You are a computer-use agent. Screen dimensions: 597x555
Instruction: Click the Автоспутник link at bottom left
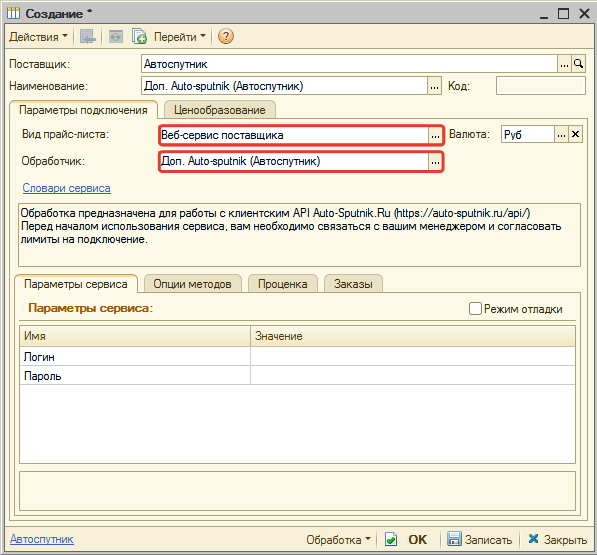[42, 539]
